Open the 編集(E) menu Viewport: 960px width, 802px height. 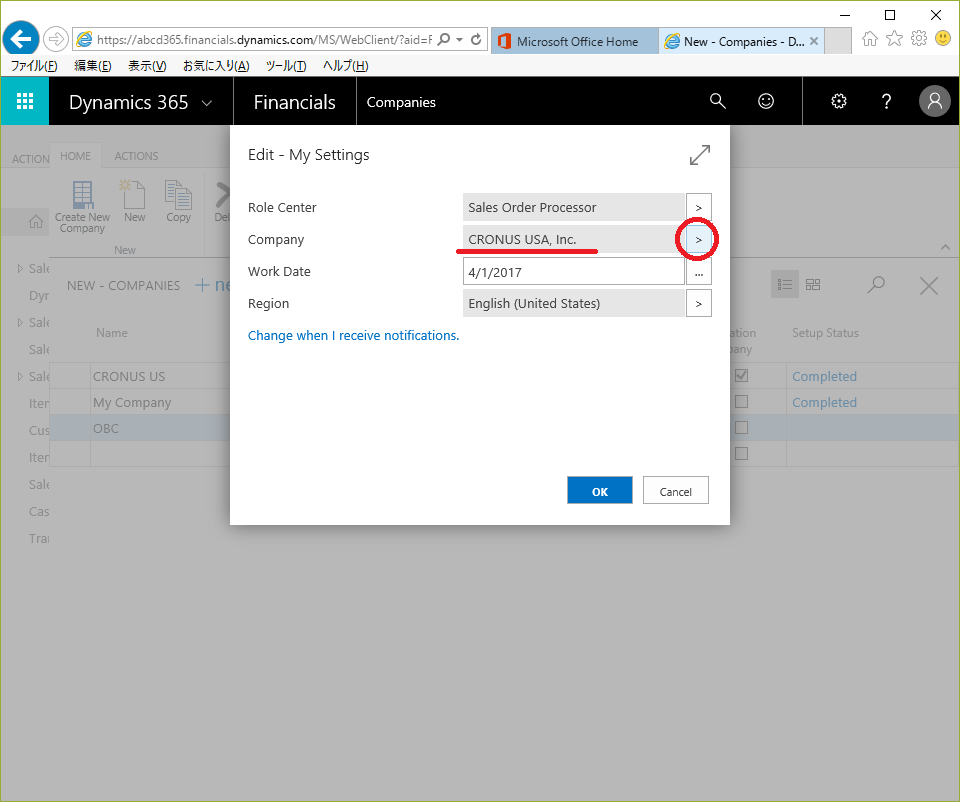pos(92,66)
